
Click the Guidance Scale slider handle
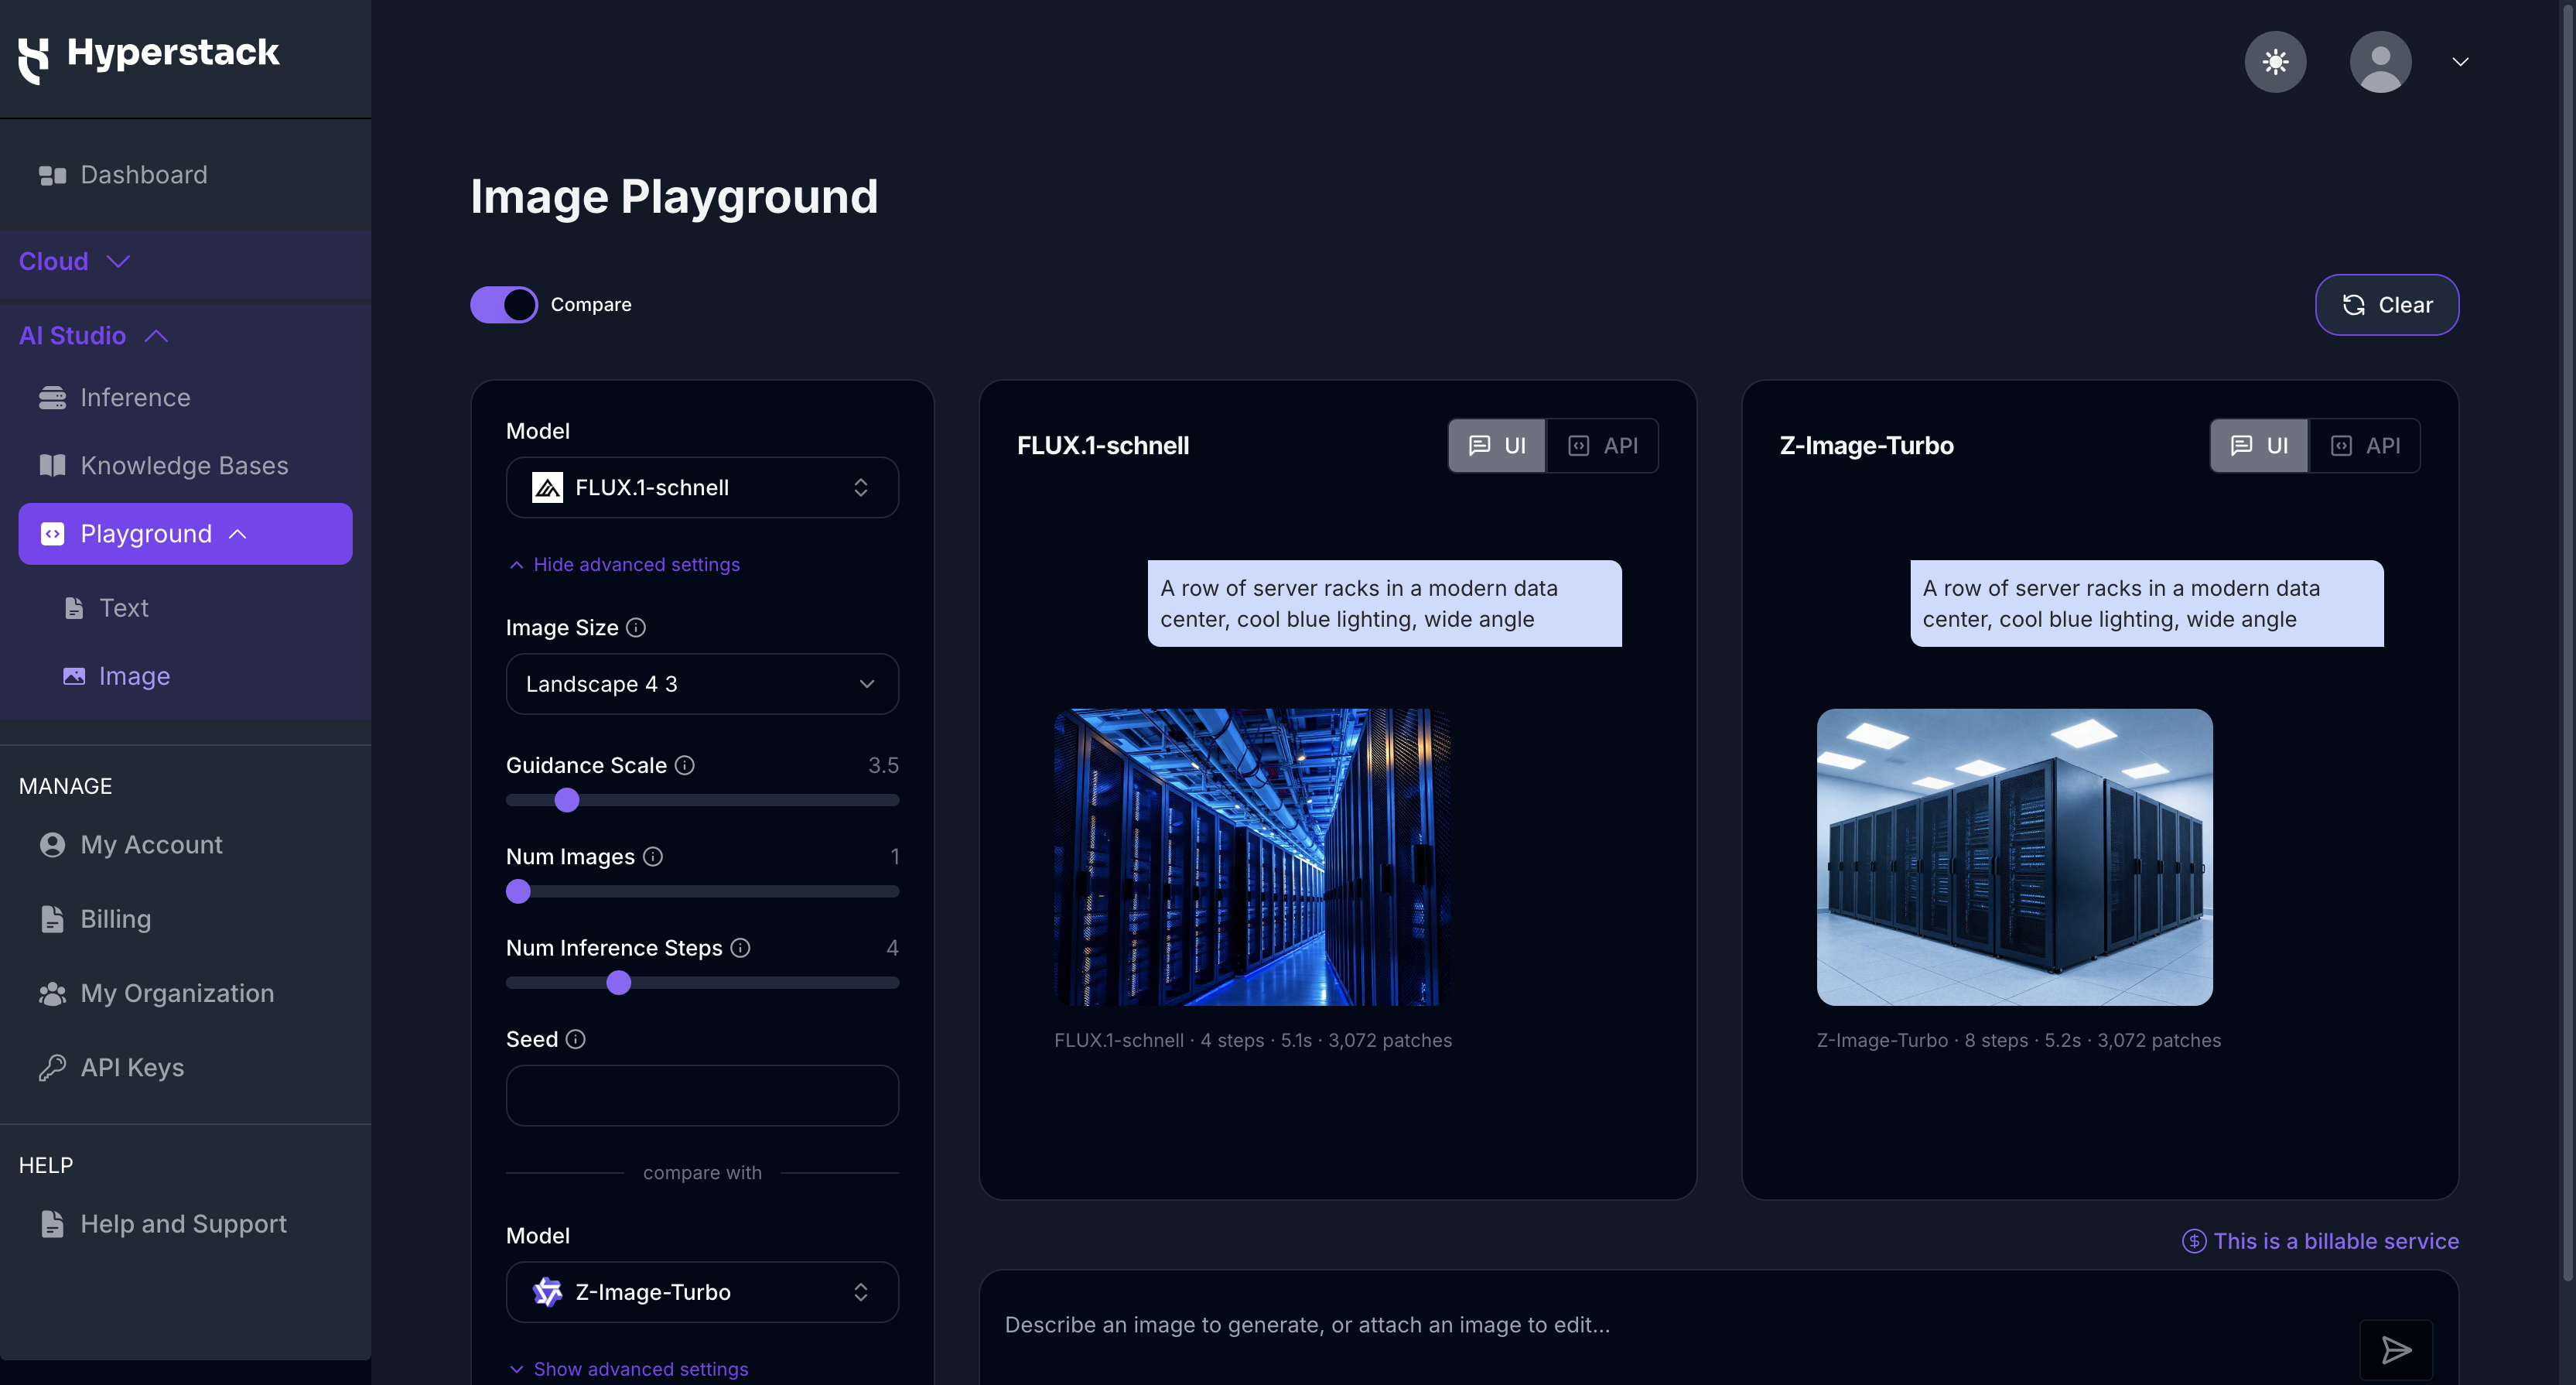pos(567,800)
